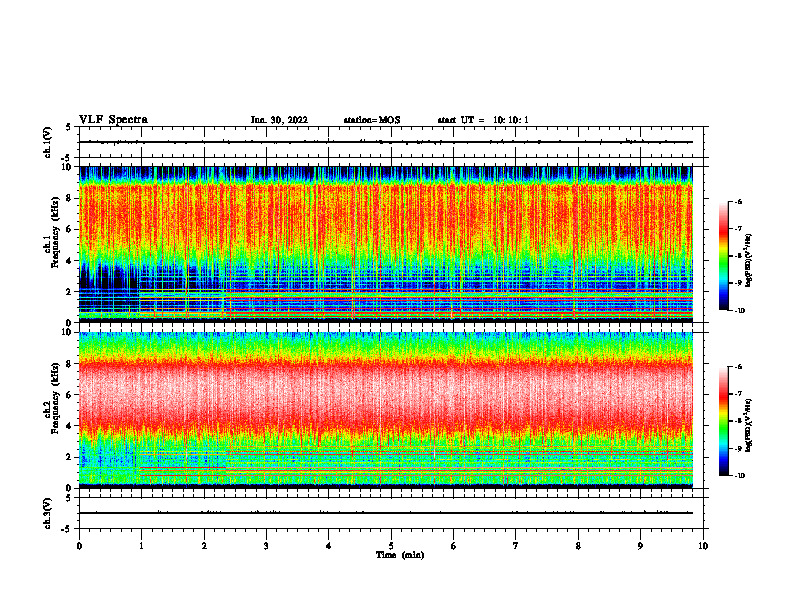This screenshot has height=612, width=792.
Task: Select the "Jan. 30, 2022" date label
Action: (x=279, y=120)
